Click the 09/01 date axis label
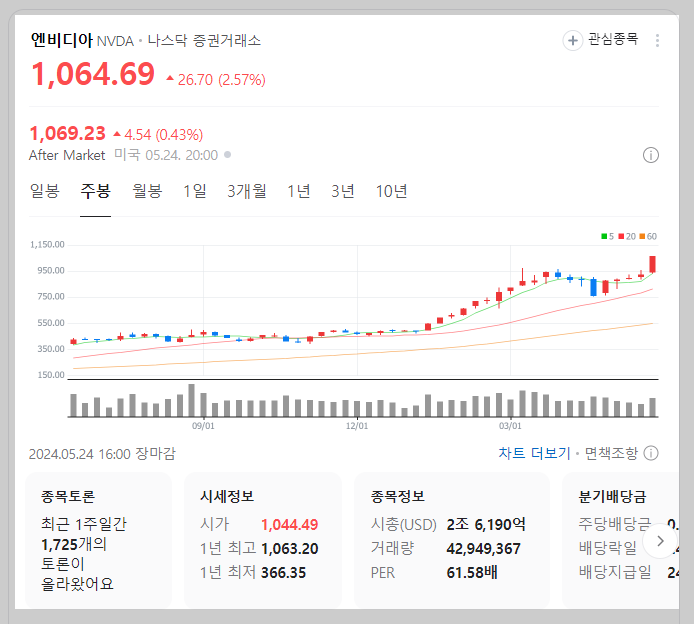 [203, 426]
